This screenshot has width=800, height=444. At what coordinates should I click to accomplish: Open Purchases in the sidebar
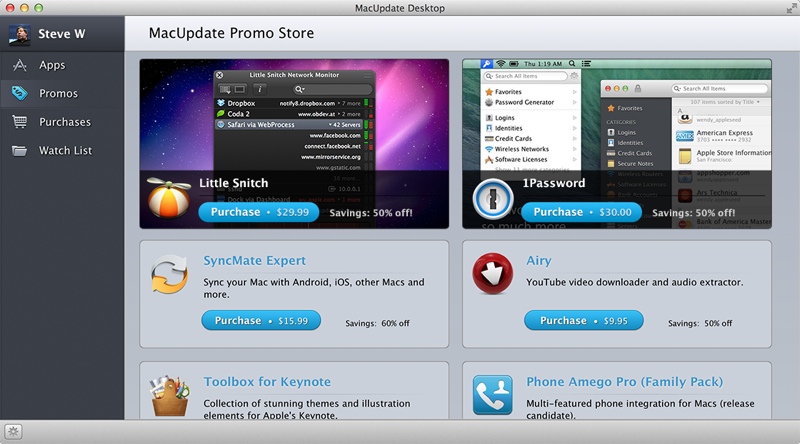click(62, 122)
